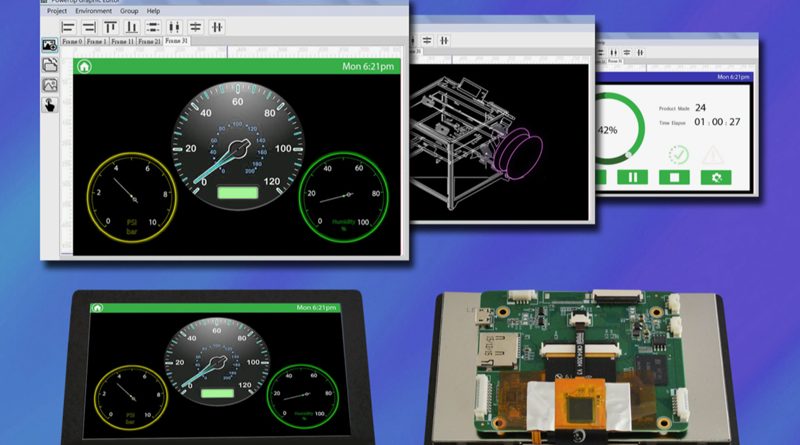Switch to the Frame 11 tab
Image resolution: width=800 pixels, height=445 pixels.
tap(122, 42)
